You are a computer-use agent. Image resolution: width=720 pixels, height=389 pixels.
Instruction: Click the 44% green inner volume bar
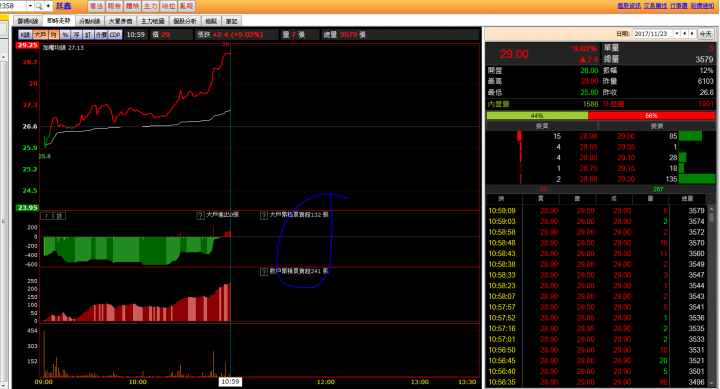click(537, 116)
